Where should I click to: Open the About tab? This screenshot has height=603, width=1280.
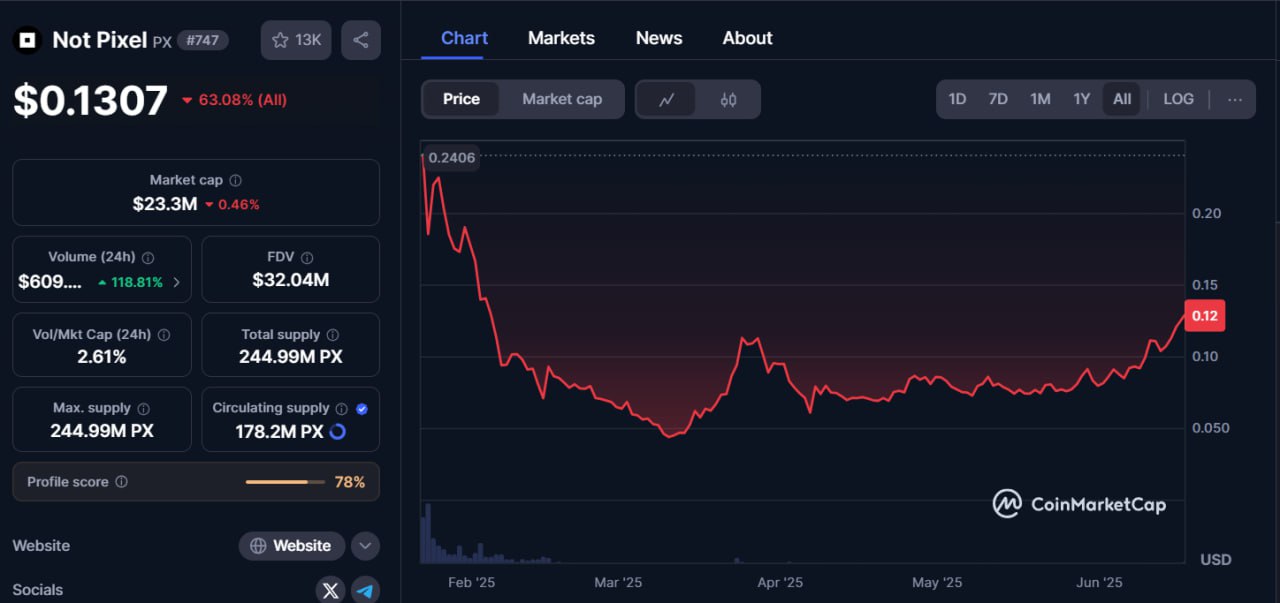(747, 38)
